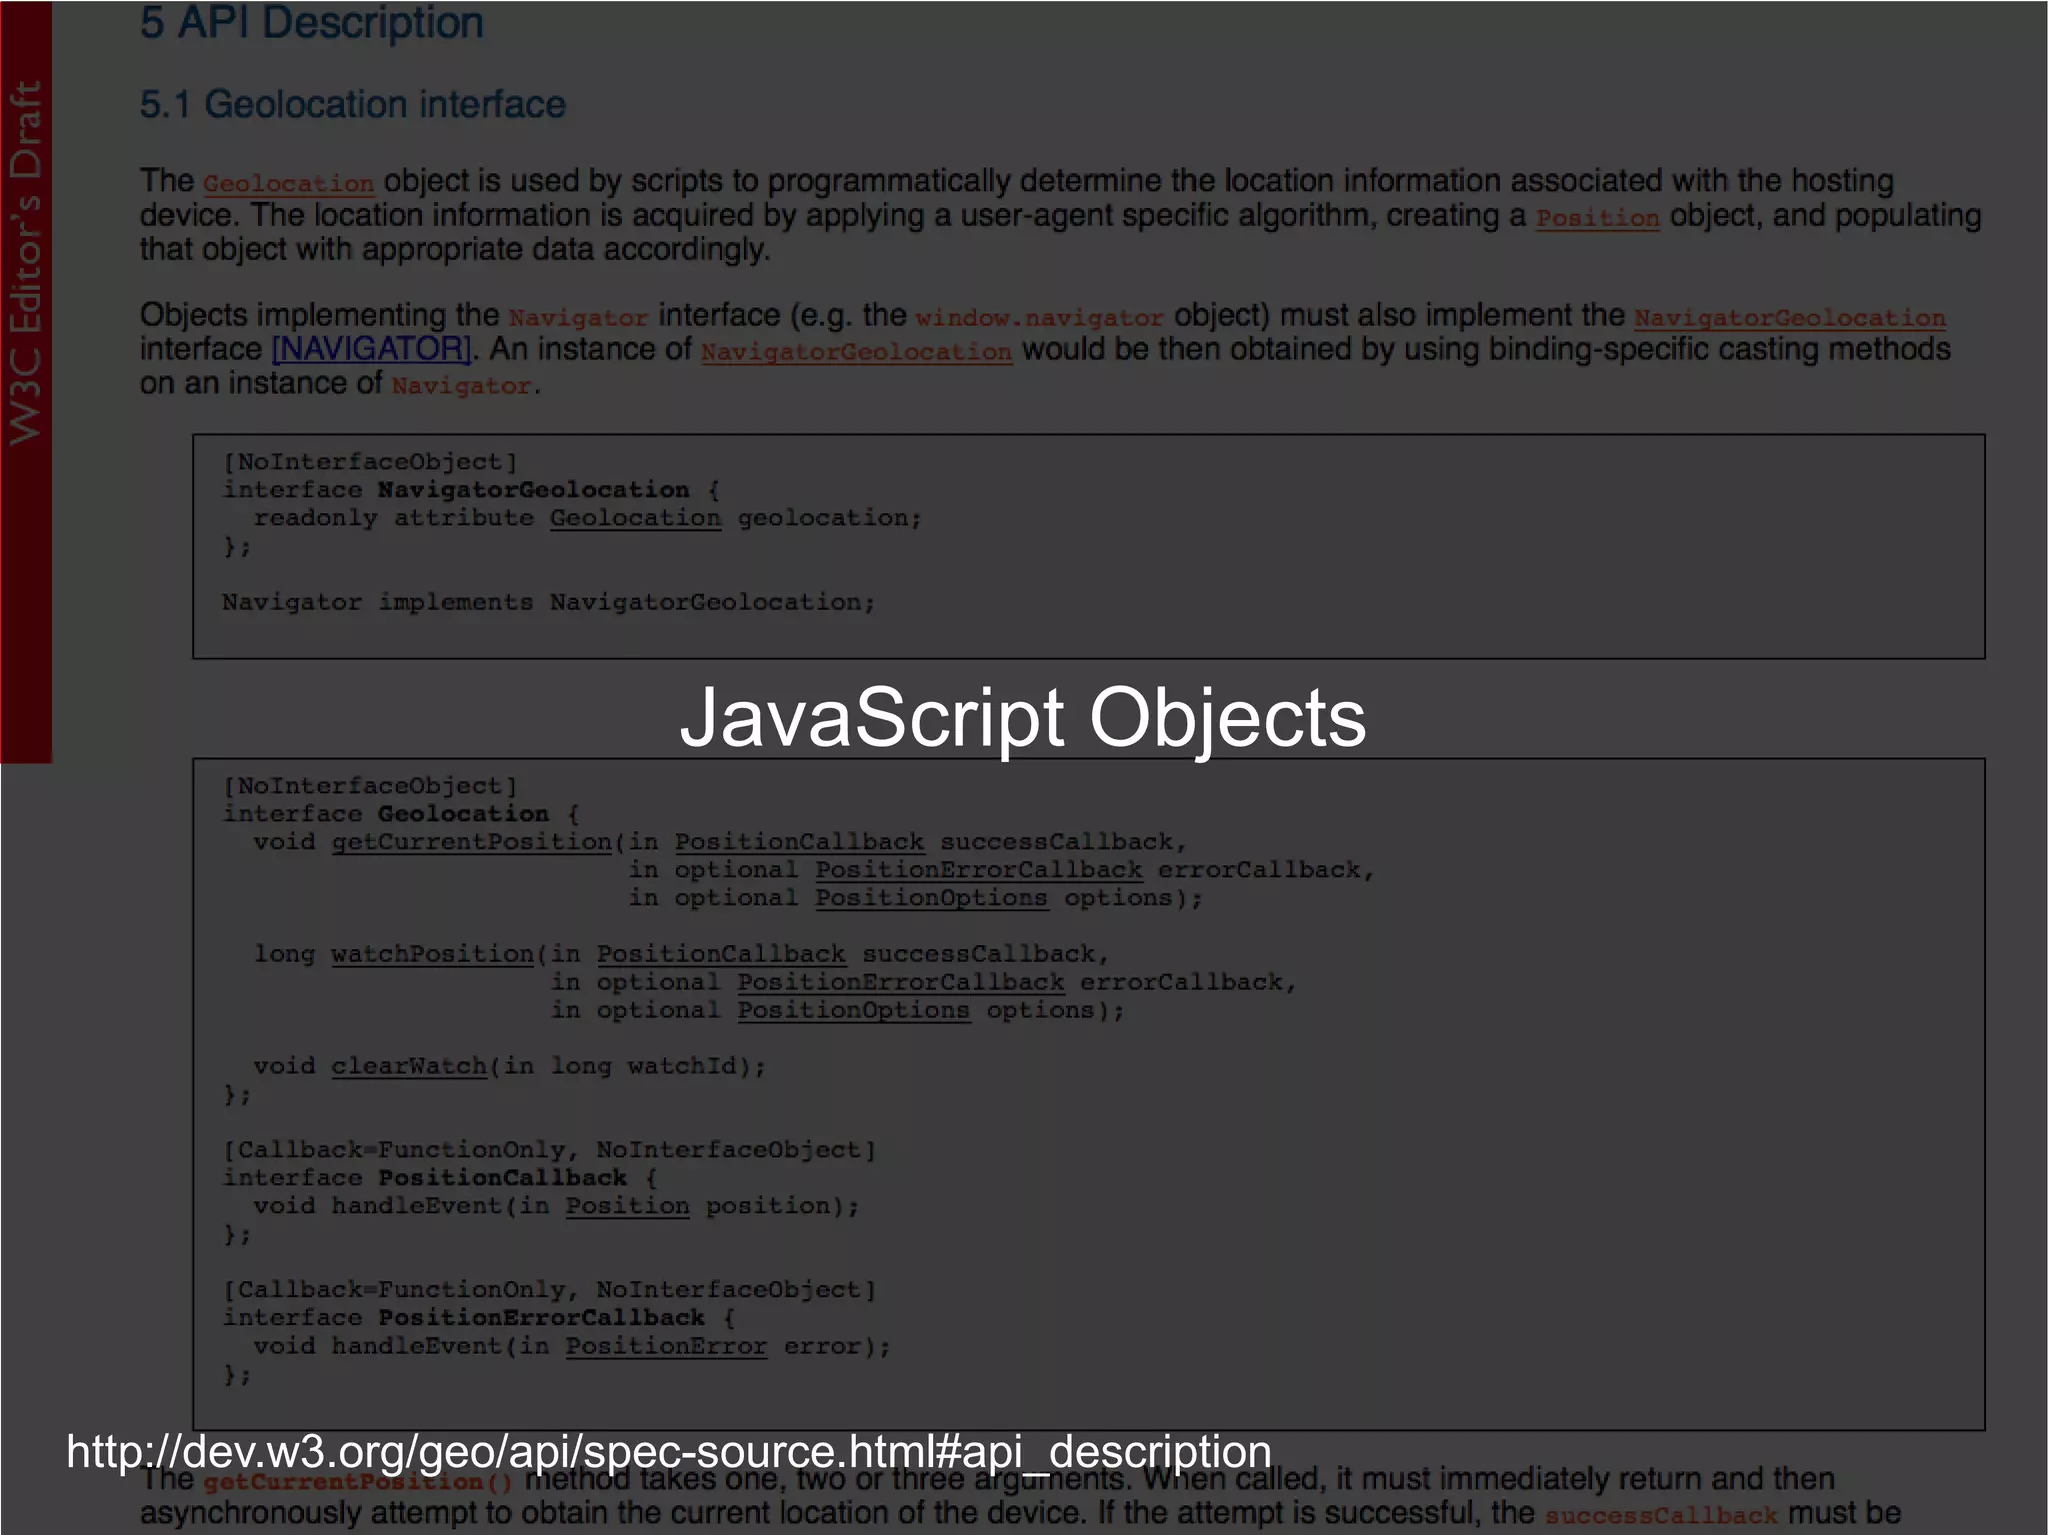The width and height of the screenshot is (2048, 1535).
Task: Click the '5 API Description' heading
Action: point(312,22)
